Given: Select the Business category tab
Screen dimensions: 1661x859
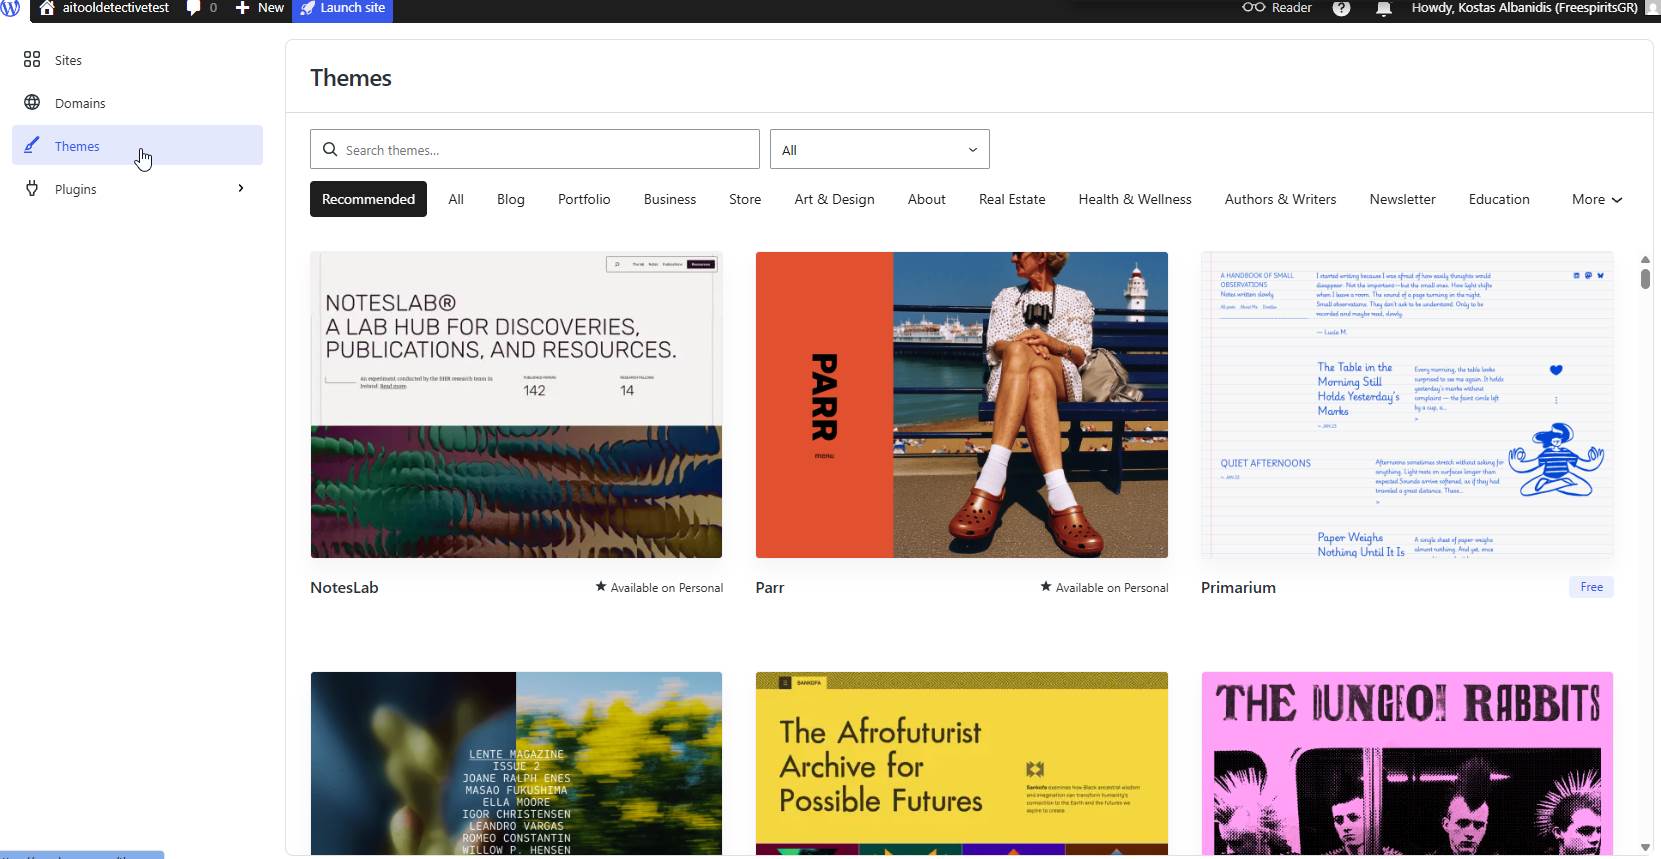Looking at the screenshot, I should 670,199.
